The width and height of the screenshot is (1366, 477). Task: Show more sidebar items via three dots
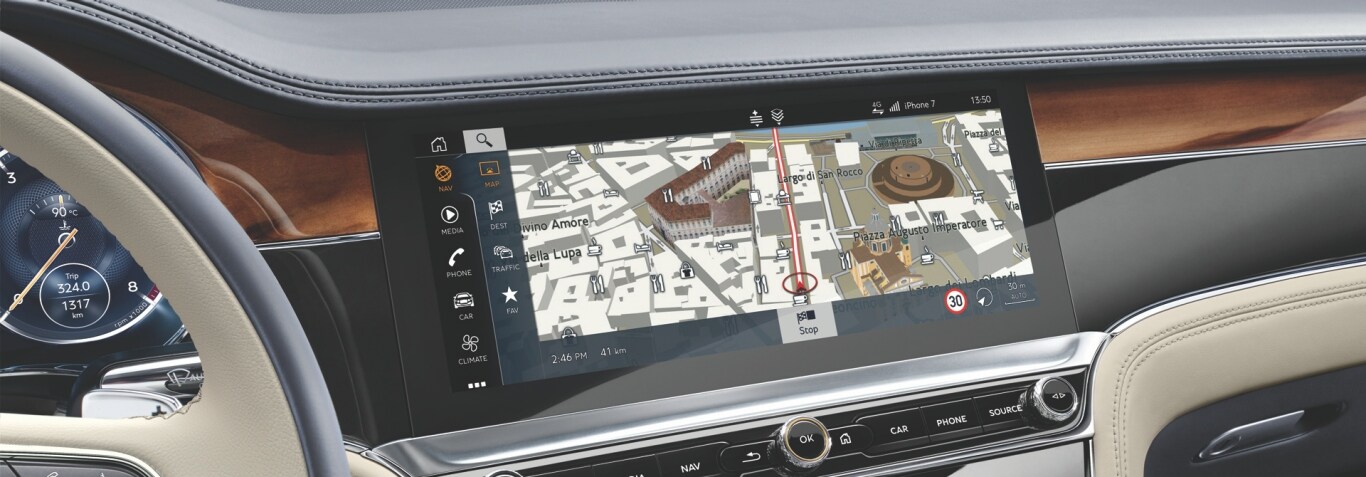coord(477,383)
